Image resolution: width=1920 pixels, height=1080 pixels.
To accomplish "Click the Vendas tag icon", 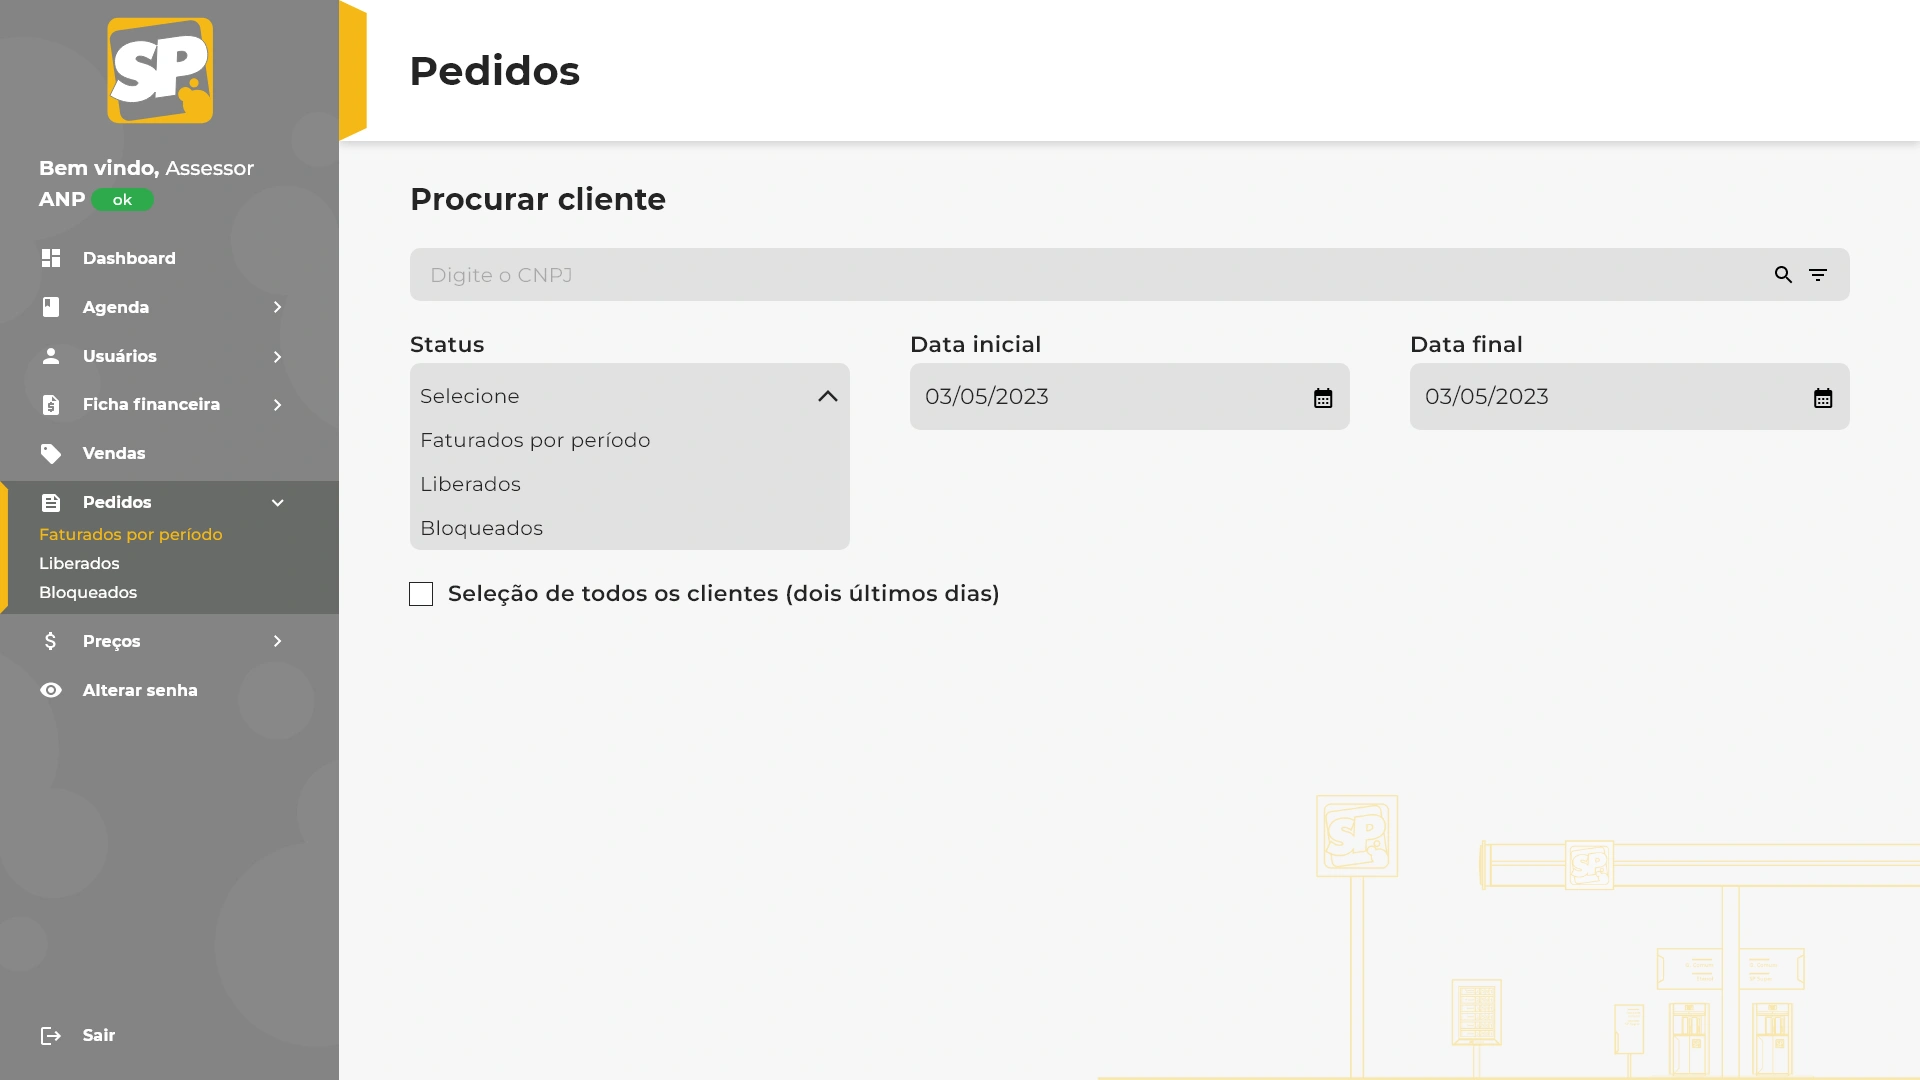I will pos(51,454).
